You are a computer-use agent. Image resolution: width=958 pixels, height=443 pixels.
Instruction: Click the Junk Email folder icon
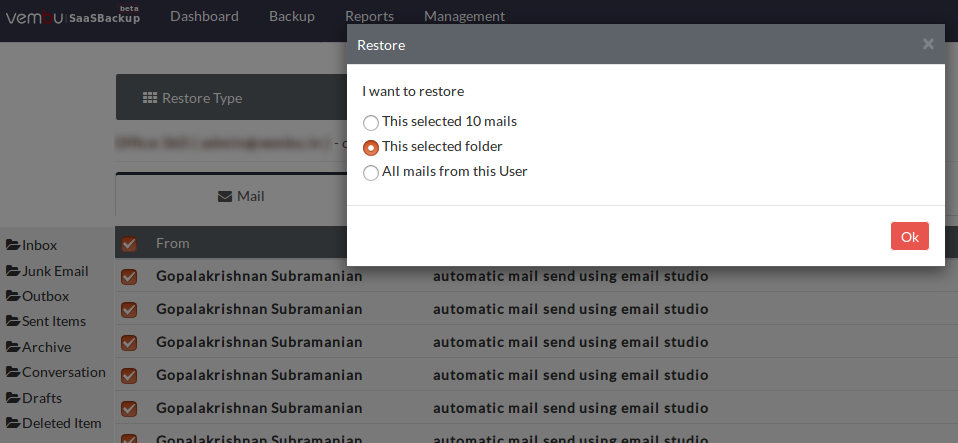tap(13, 271)
